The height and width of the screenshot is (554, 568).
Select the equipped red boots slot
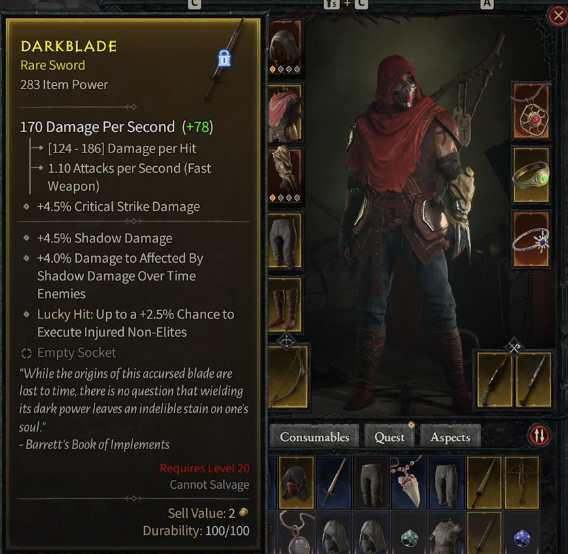point(285,305)
